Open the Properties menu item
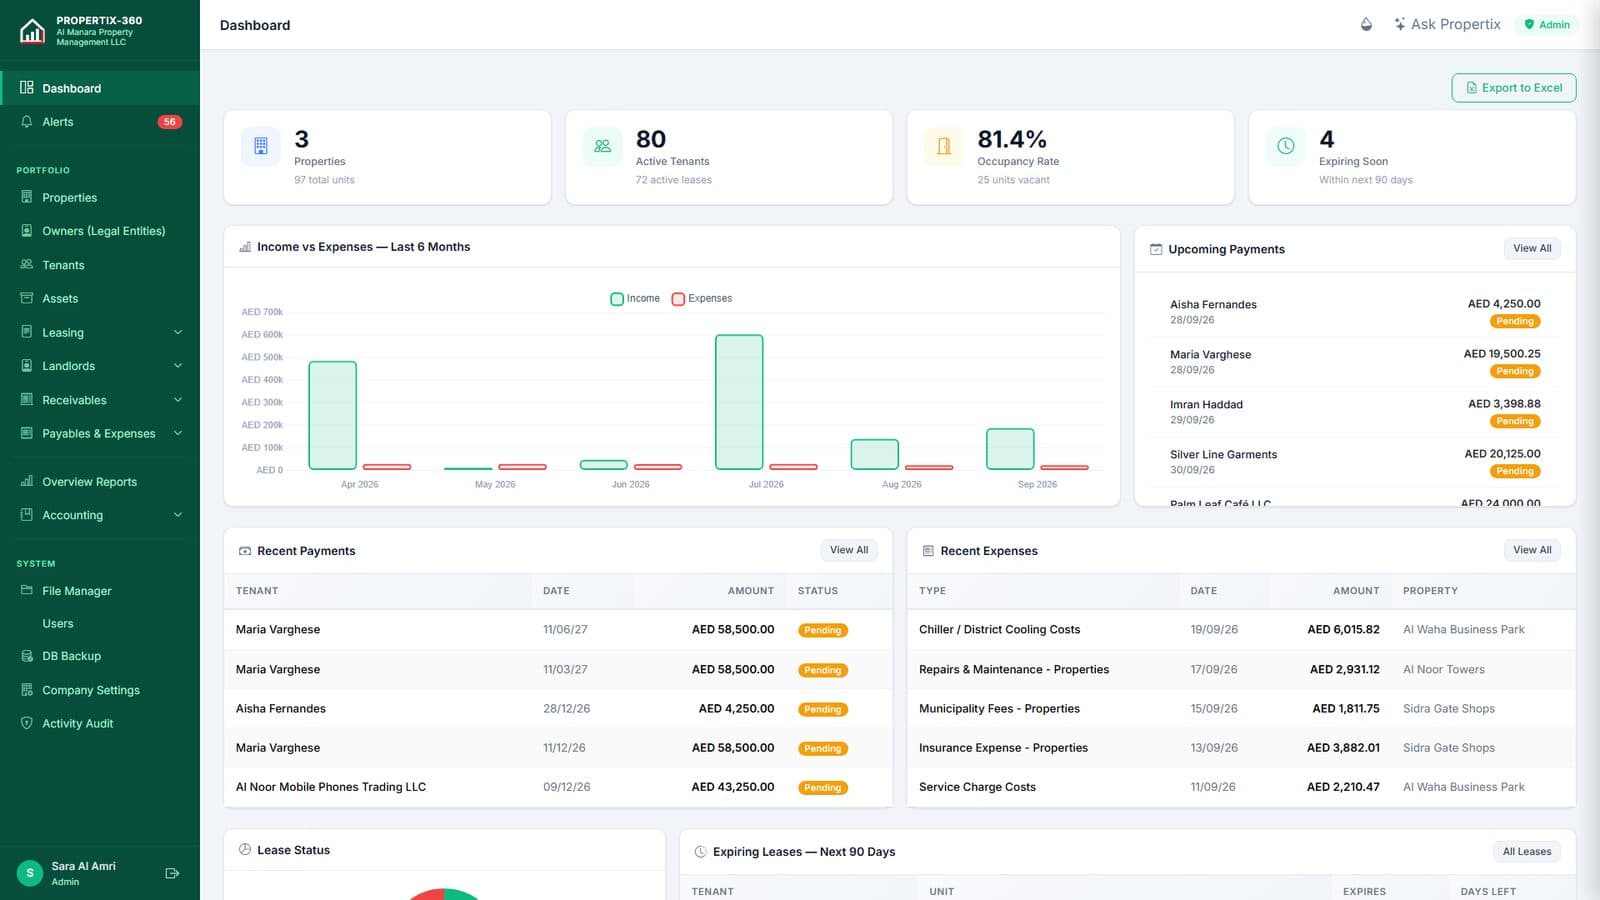1600x900 pixels. click(x=100, y=198)
